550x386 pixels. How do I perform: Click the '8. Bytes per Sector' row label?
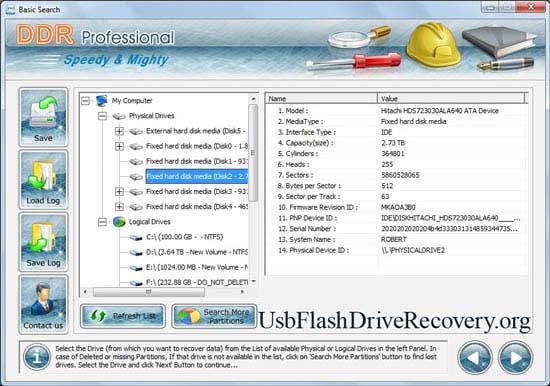[309, 186]
